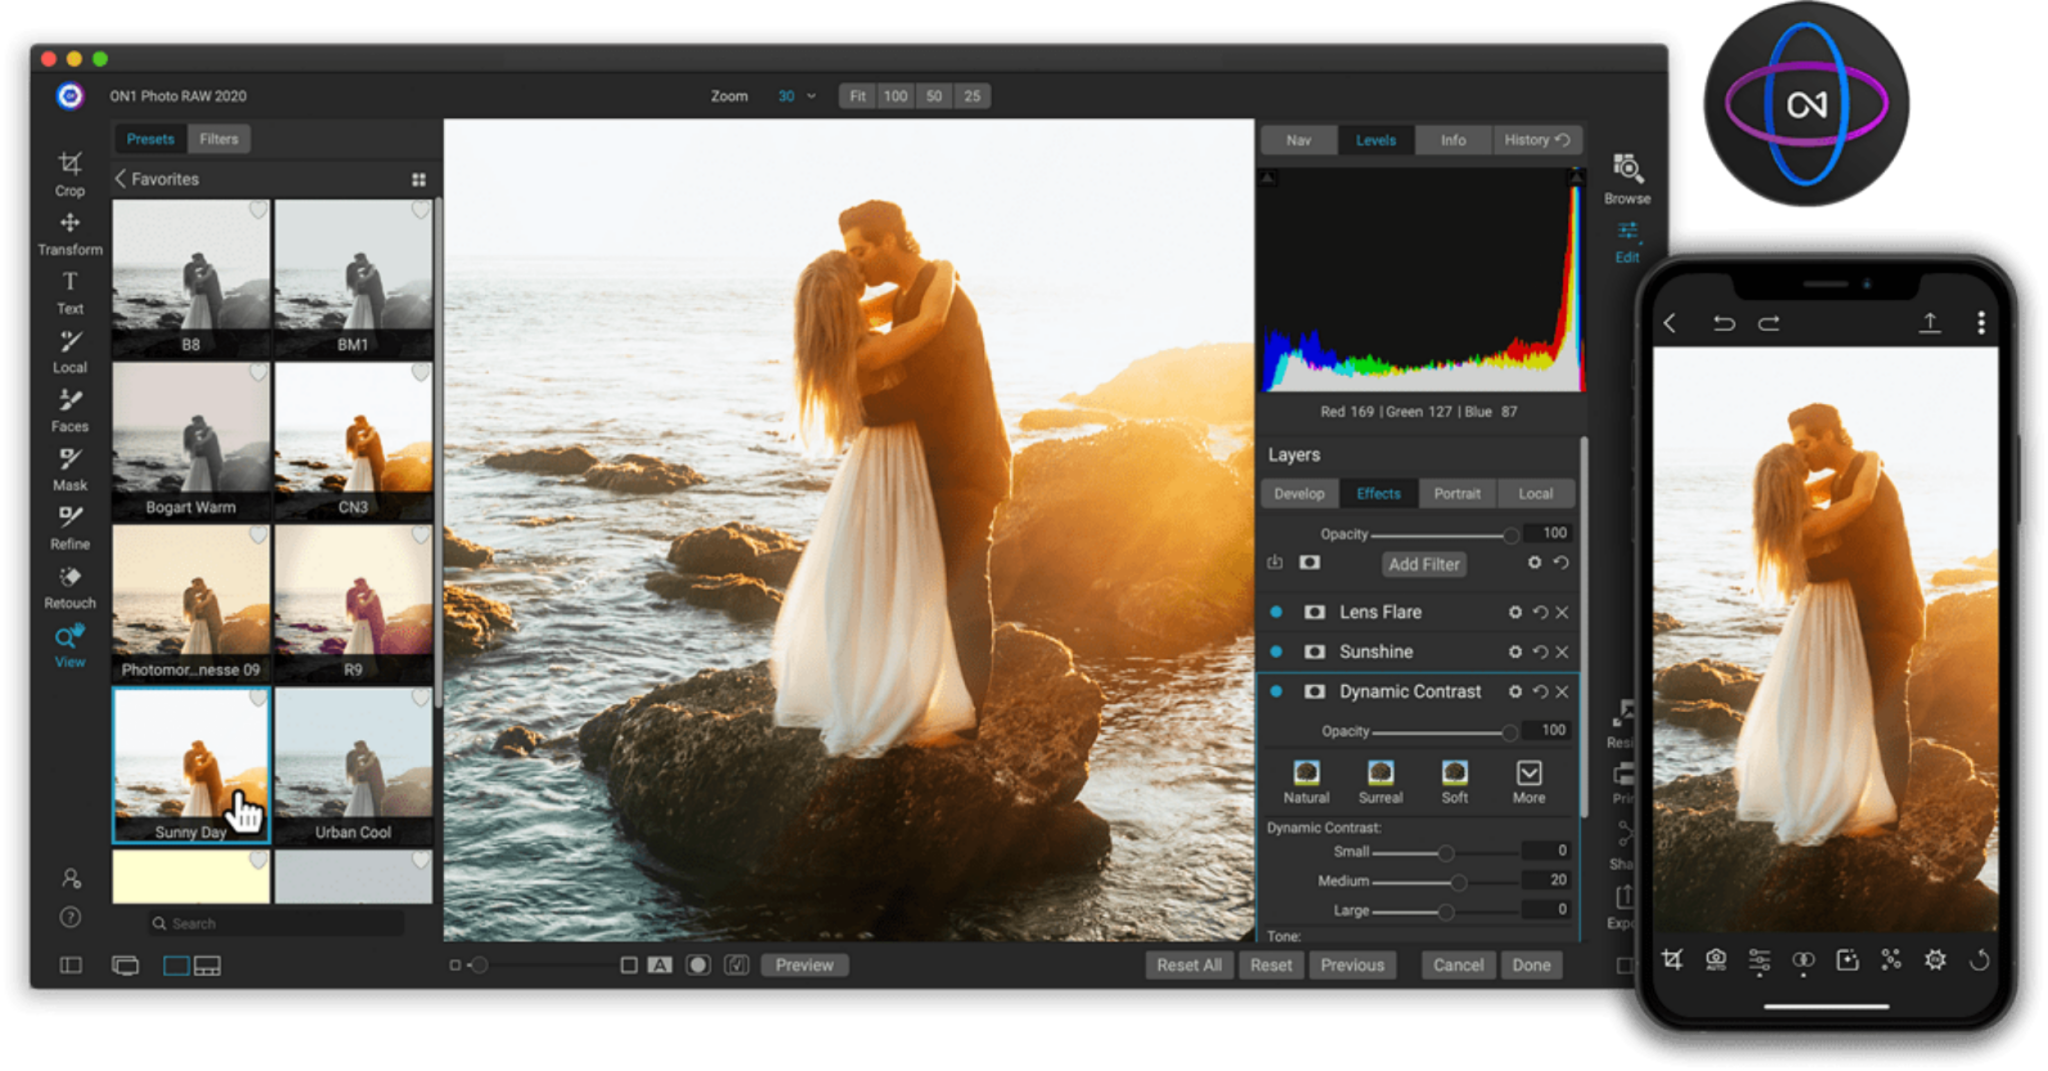2048x1071 pixels.
Task: Select the Local adjustment brush tool
Action: pyautogui.click(x=69, y=351)
